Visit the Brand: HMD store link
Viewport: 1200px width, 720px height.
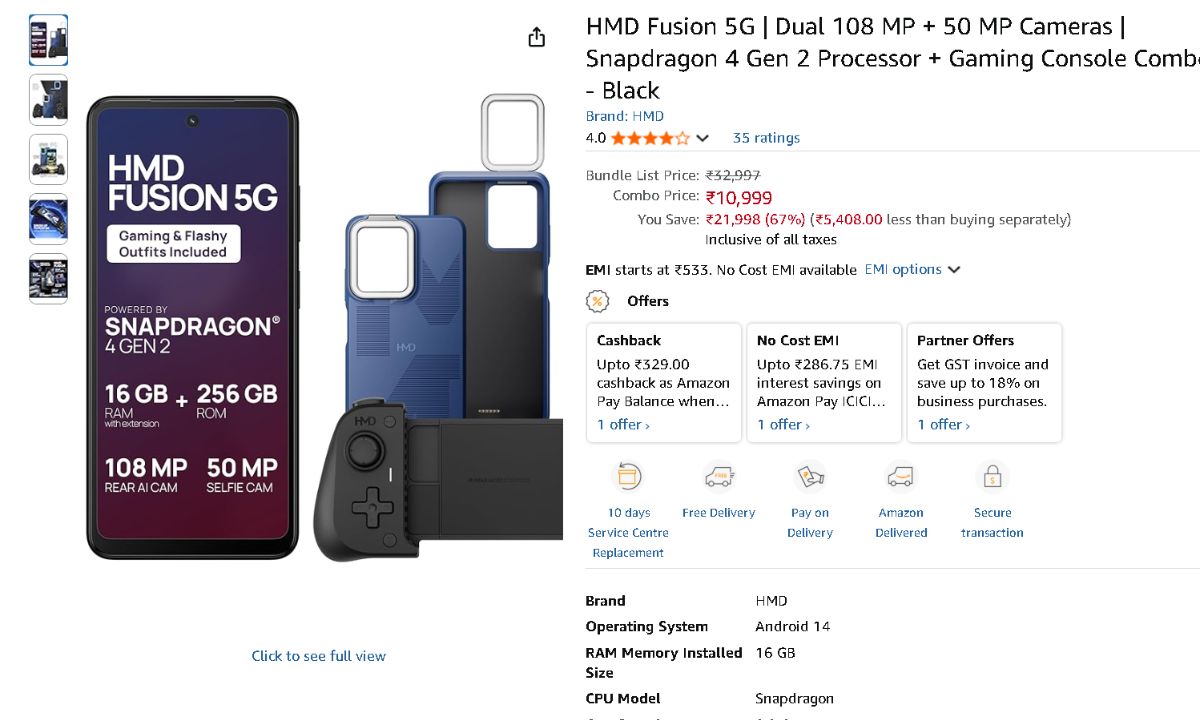(x=624, y=116)
